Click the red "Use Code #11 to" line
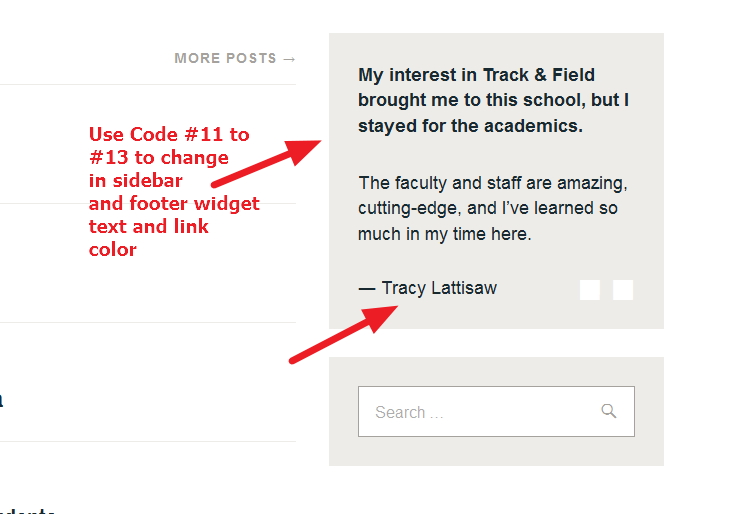The height and width of the screenshot is (514, 747). 169,134
